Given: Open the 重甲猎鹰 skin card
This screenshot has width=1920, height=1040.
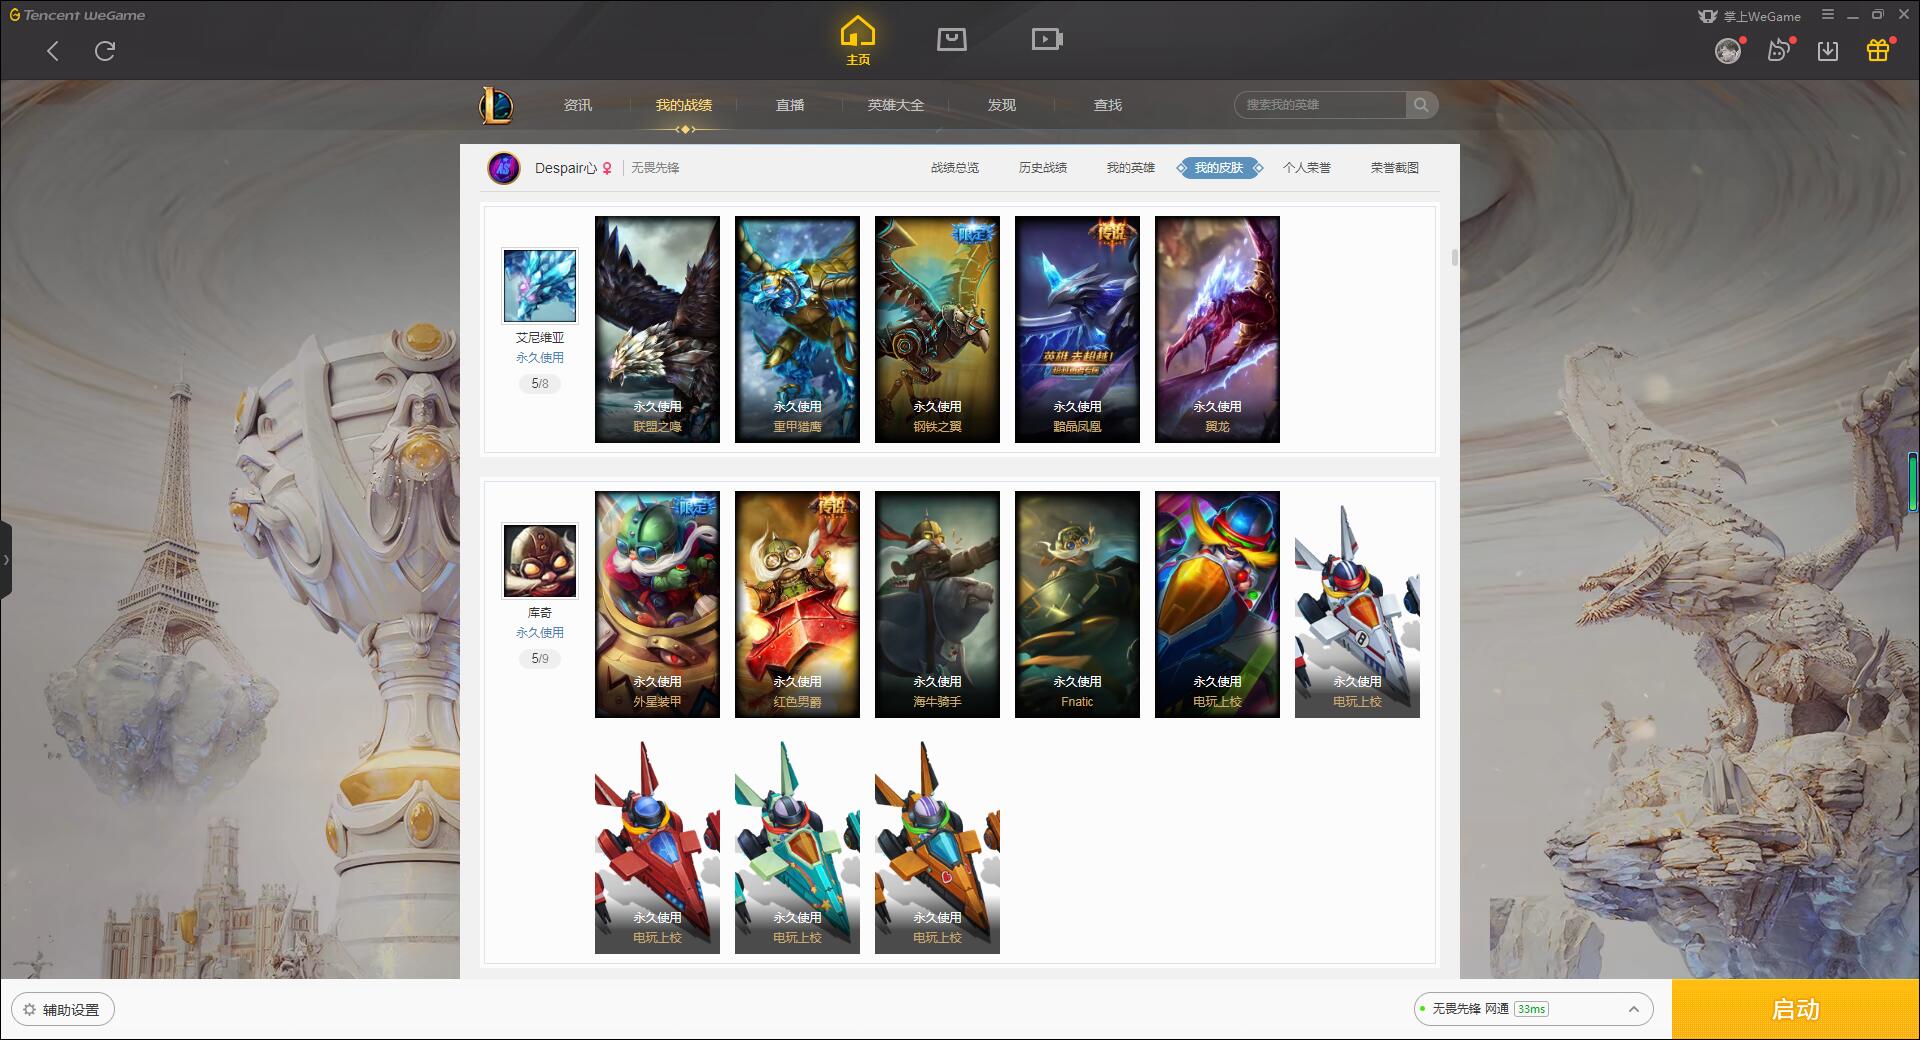Looking at the screenshot, I should [x=797, y=329].
